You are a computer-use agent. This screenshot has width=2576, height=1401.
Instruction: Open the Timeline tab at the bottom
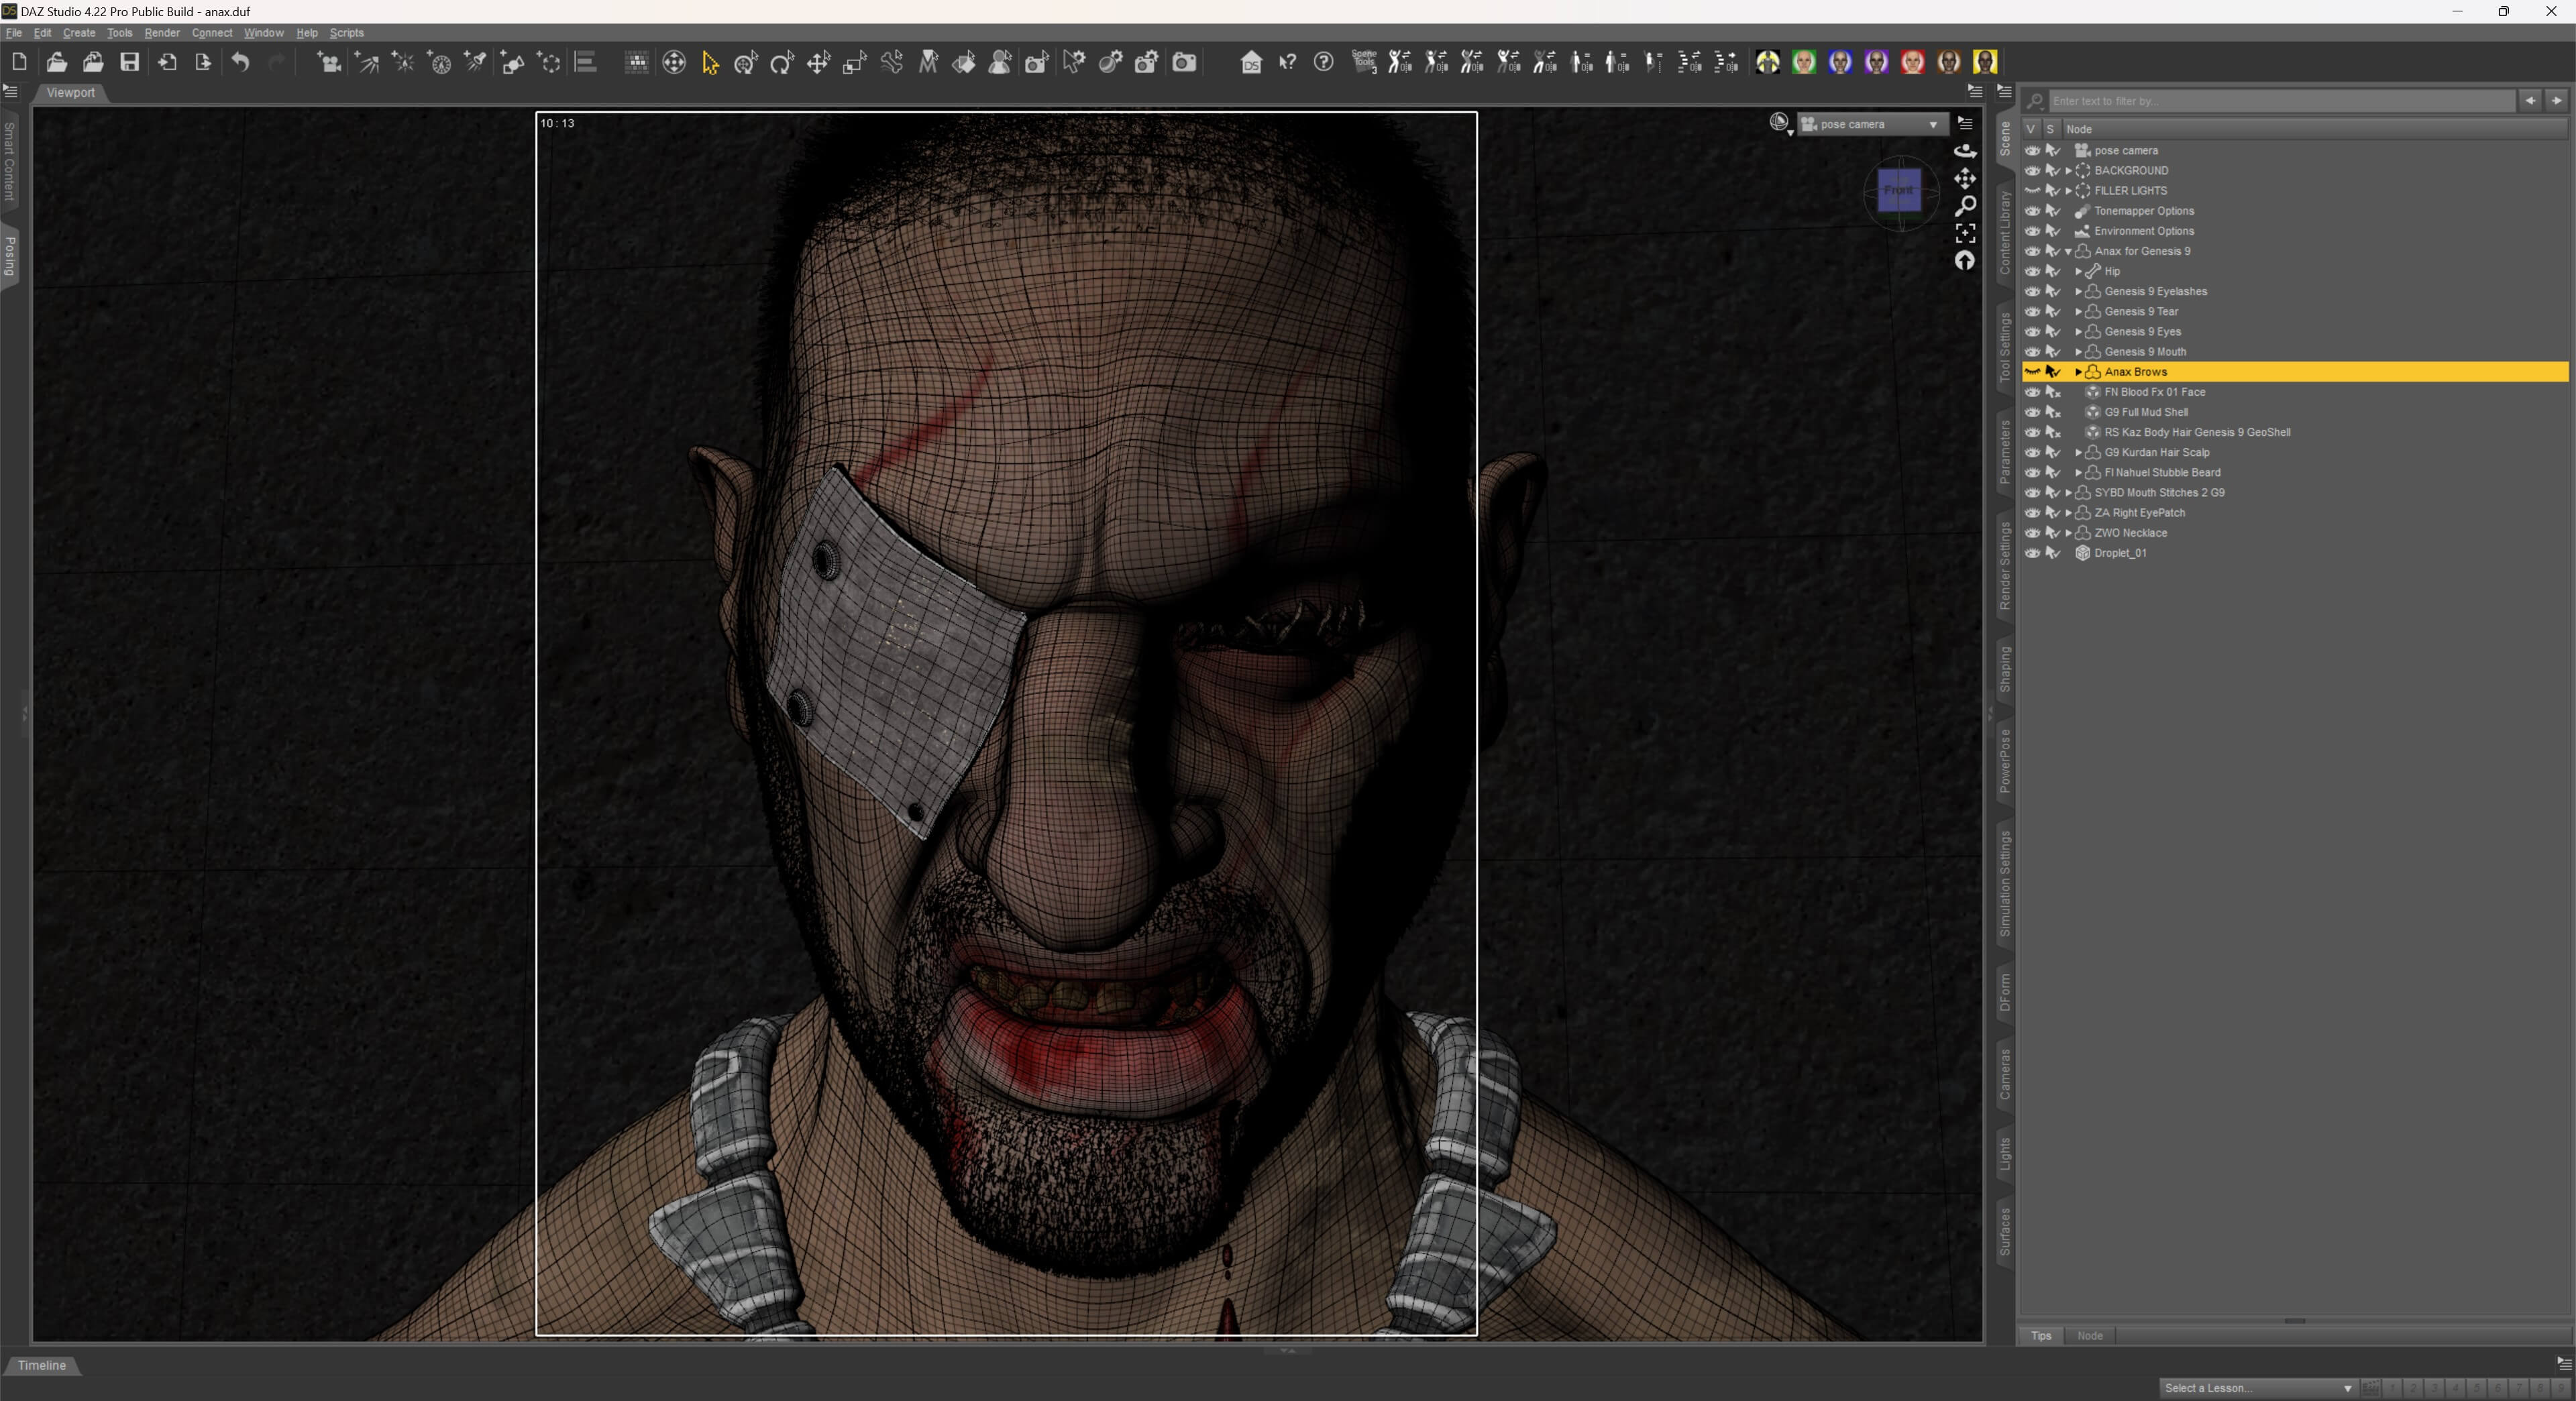[42, 1365]
